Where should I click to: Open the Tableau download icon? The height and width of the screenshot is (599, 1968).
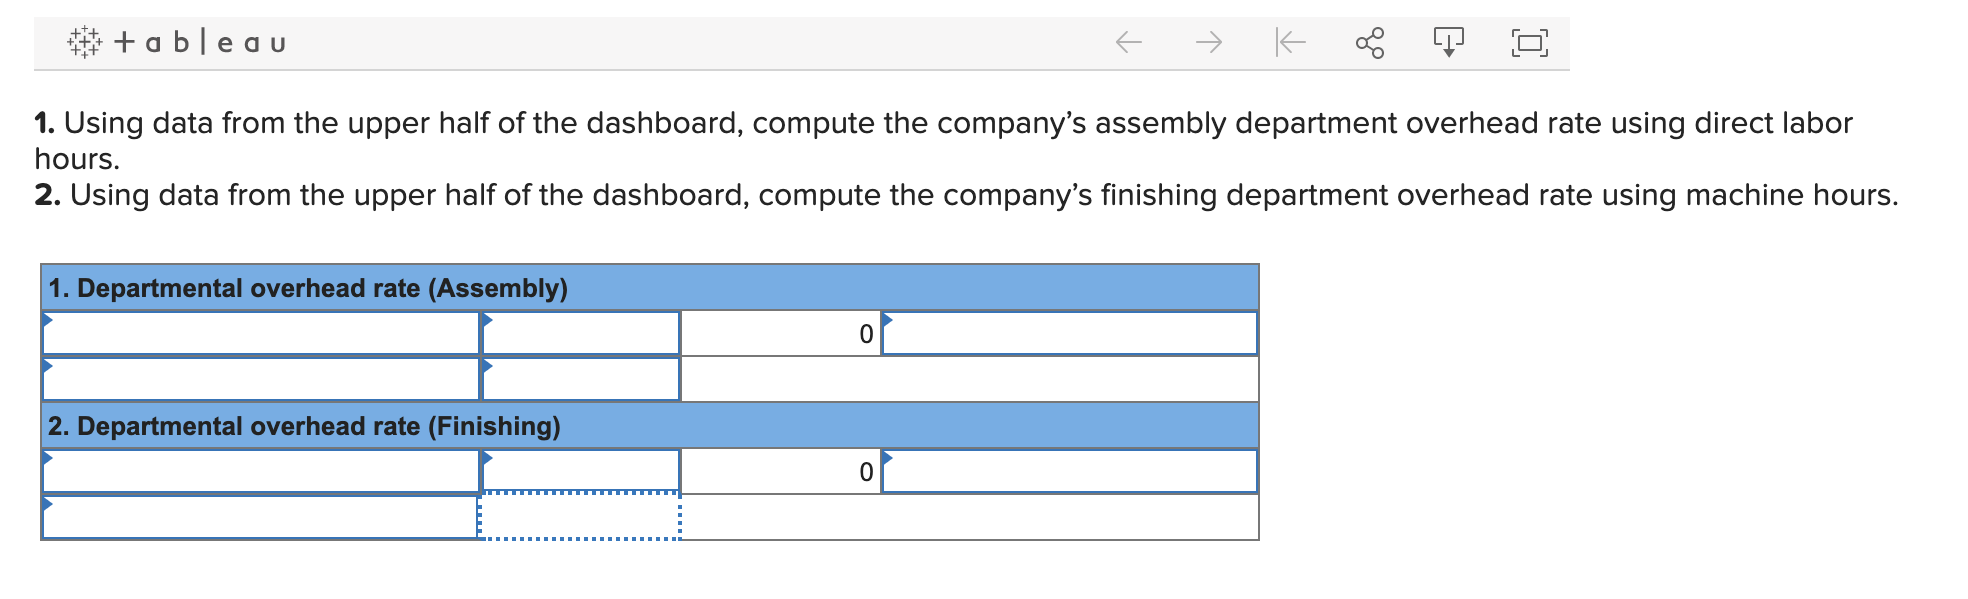tap(1448, 42)
